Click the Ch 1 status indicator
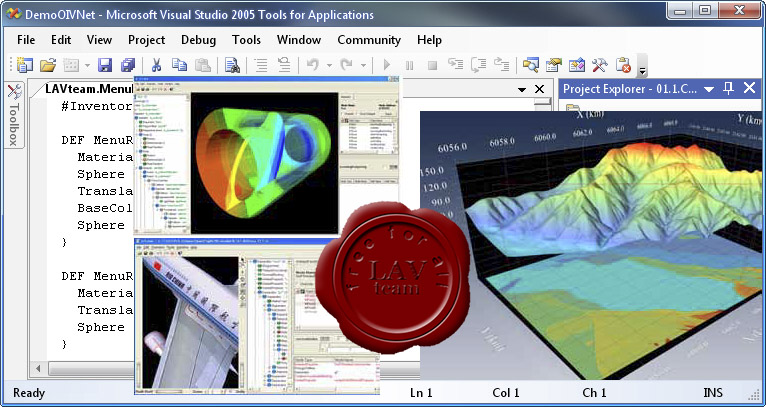Screen dimensions: 766x407 tap(594, 393)
